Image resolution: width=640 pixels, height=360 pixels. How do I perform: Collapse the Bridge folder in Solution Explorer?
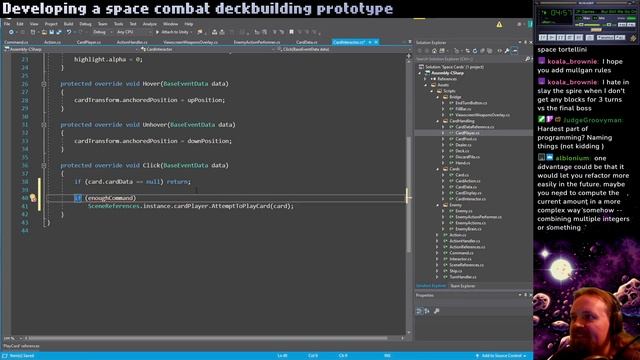[438, 97]
